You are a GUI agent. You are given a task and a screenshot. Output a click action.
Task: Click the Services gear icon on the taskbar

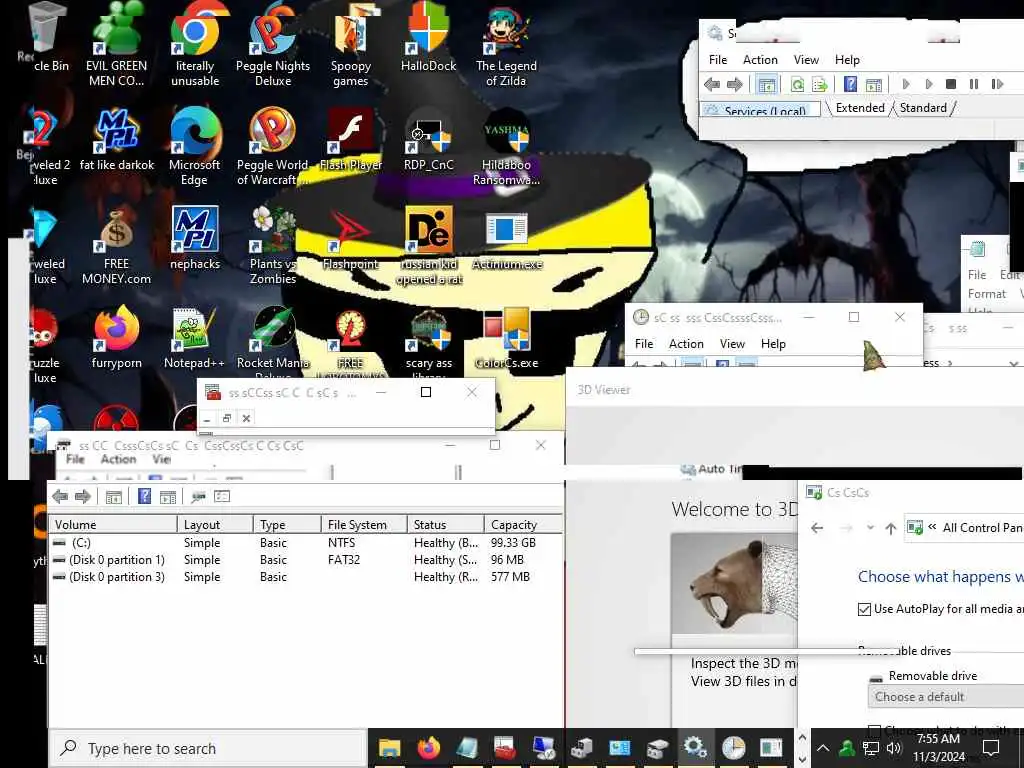pos(695,748)
